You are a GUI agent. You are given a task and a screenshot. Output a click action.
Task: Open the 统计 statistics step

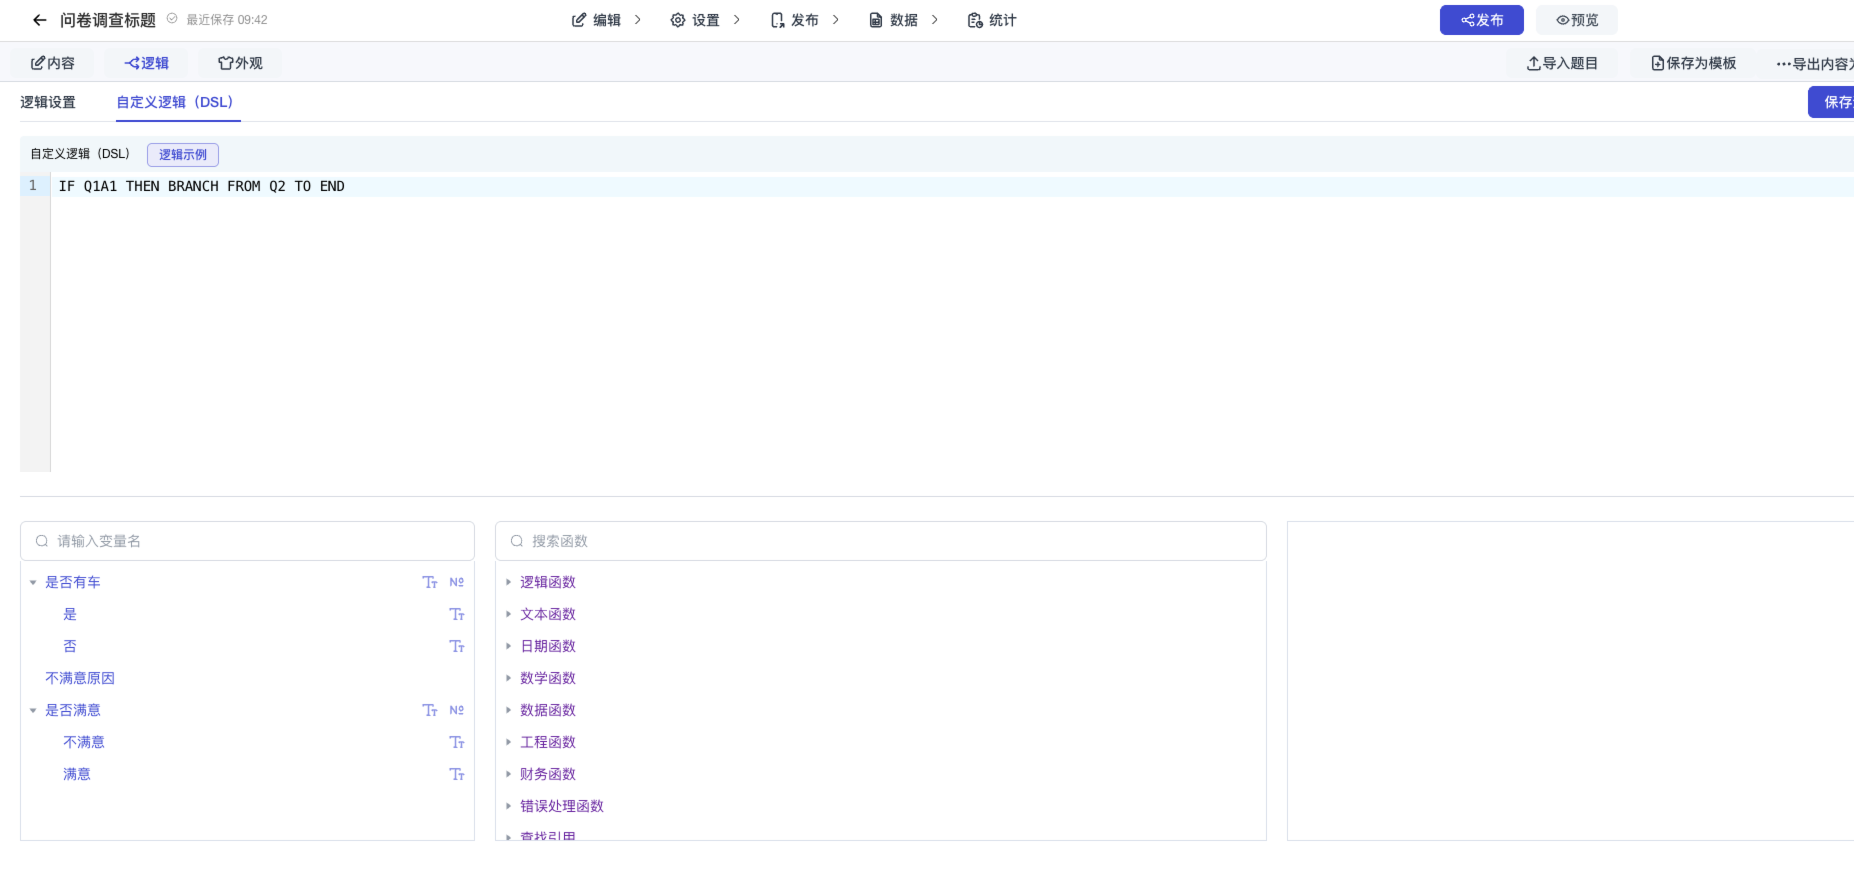pyautogui.click(x=992, y=20)
